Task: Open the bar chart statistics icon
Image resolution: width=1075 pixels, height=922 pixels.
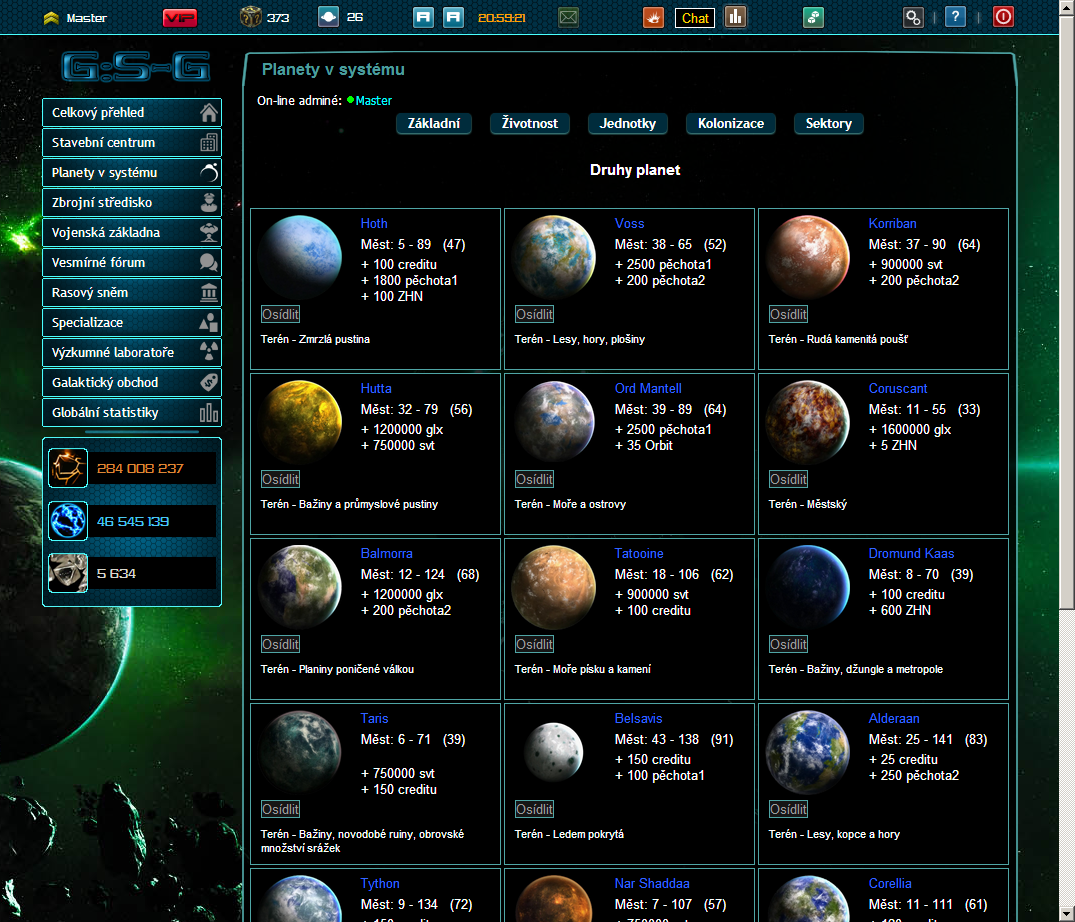Action: 736,17
